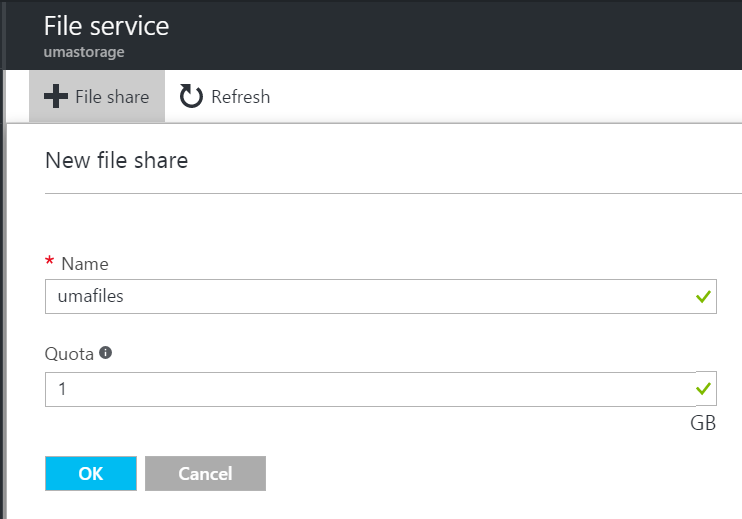The height and width of the screenshot is (519, 742).
Task: Click the plus icon for File share
Action: click(56, 96)
